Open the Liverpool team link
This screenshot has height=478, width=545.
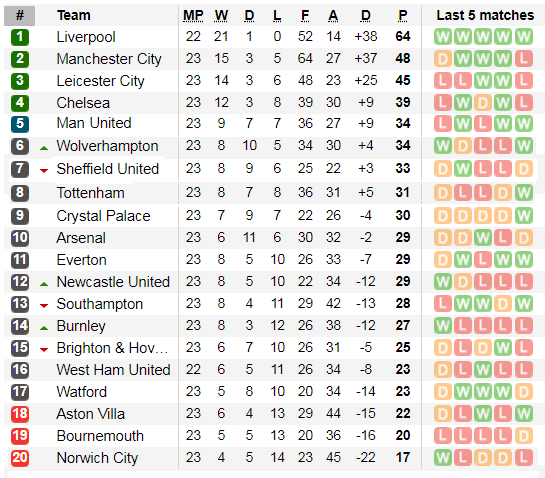pos(86,37)
